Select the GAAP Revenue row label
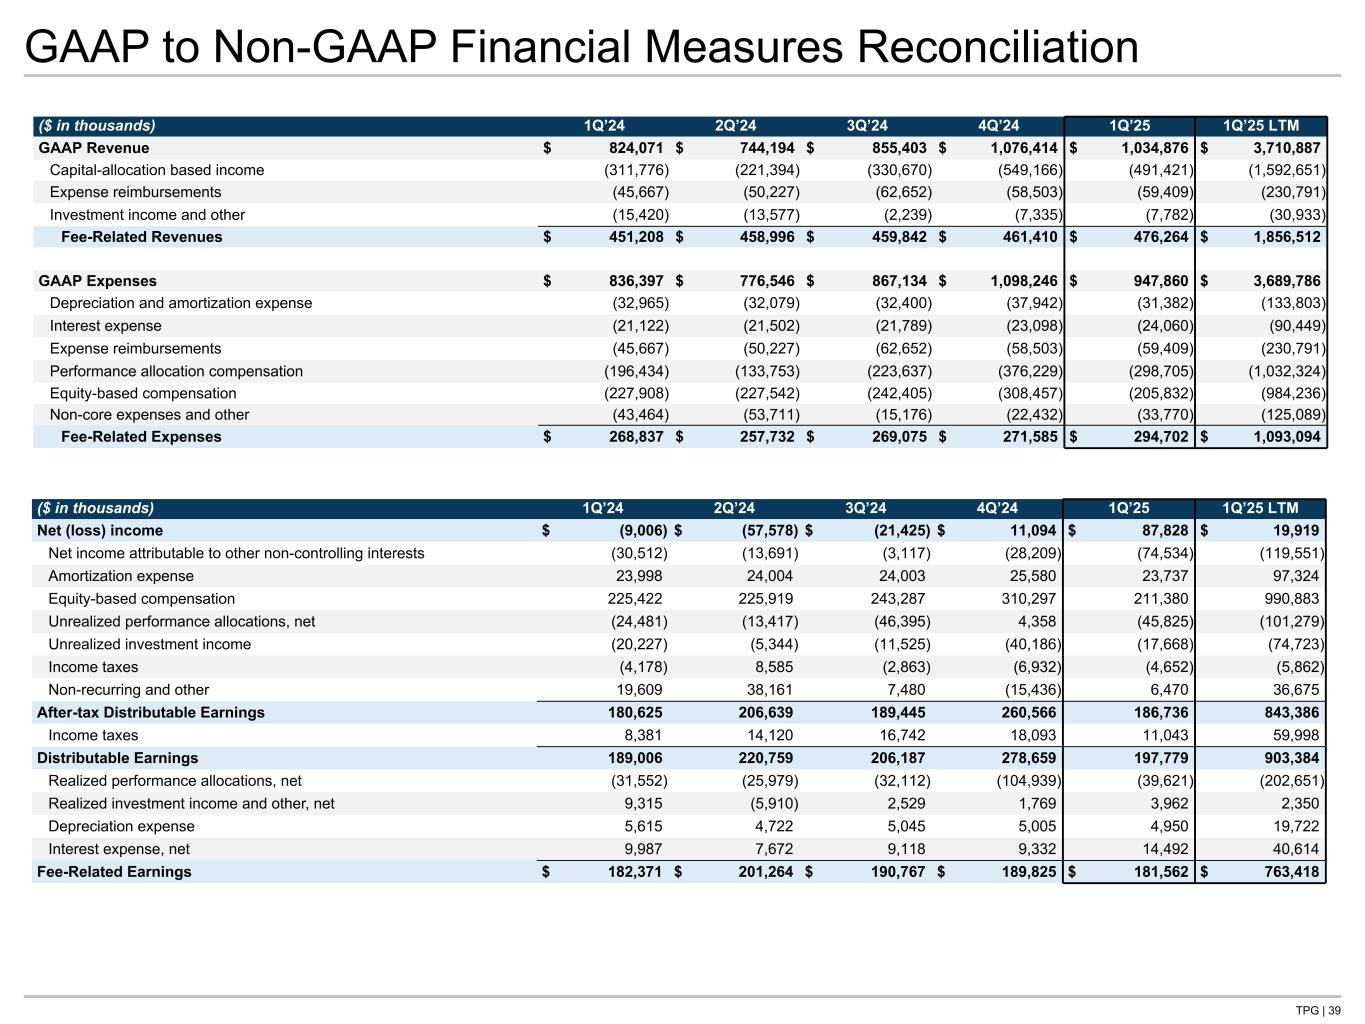 pos(93,148)
